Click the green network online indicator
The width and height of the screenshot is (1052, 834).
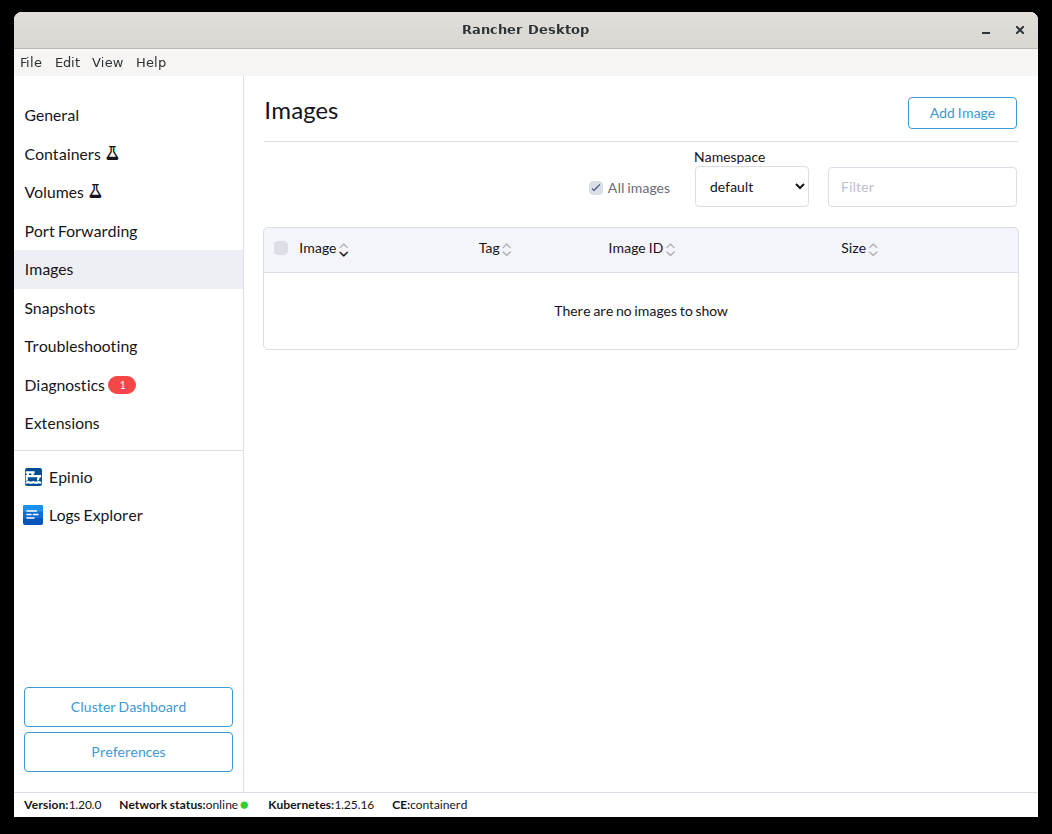[x=244, y=805]
